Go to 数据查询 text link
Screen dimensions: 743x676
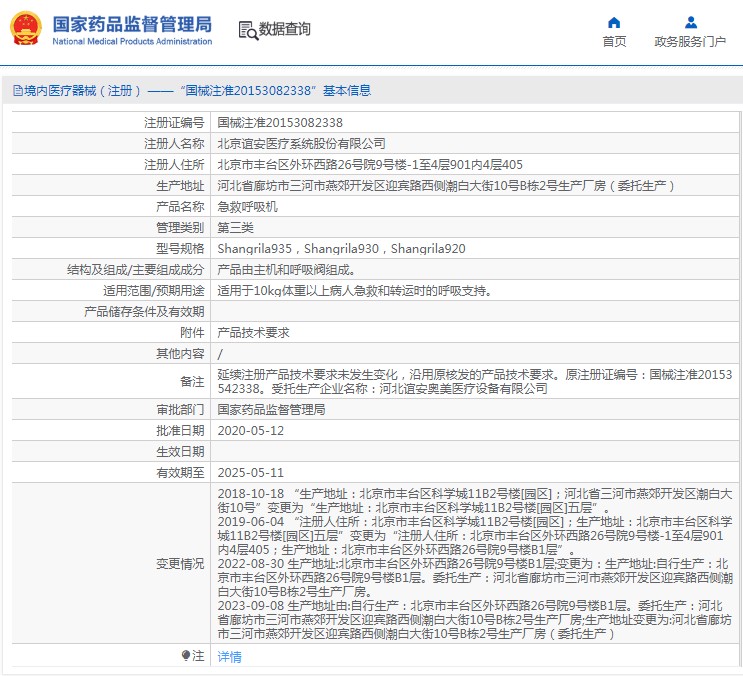click(285, 30)
